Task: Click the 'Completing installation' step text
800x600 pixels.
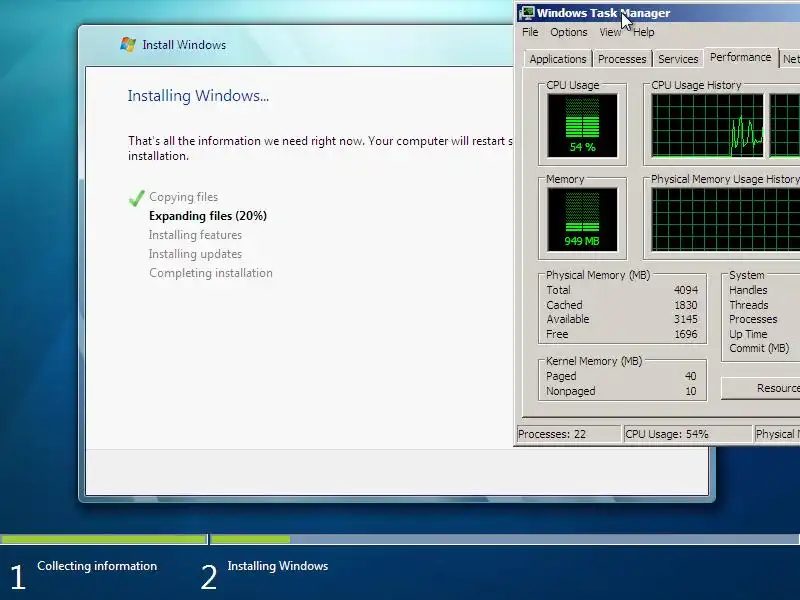Action: click(x=211, y=273)
